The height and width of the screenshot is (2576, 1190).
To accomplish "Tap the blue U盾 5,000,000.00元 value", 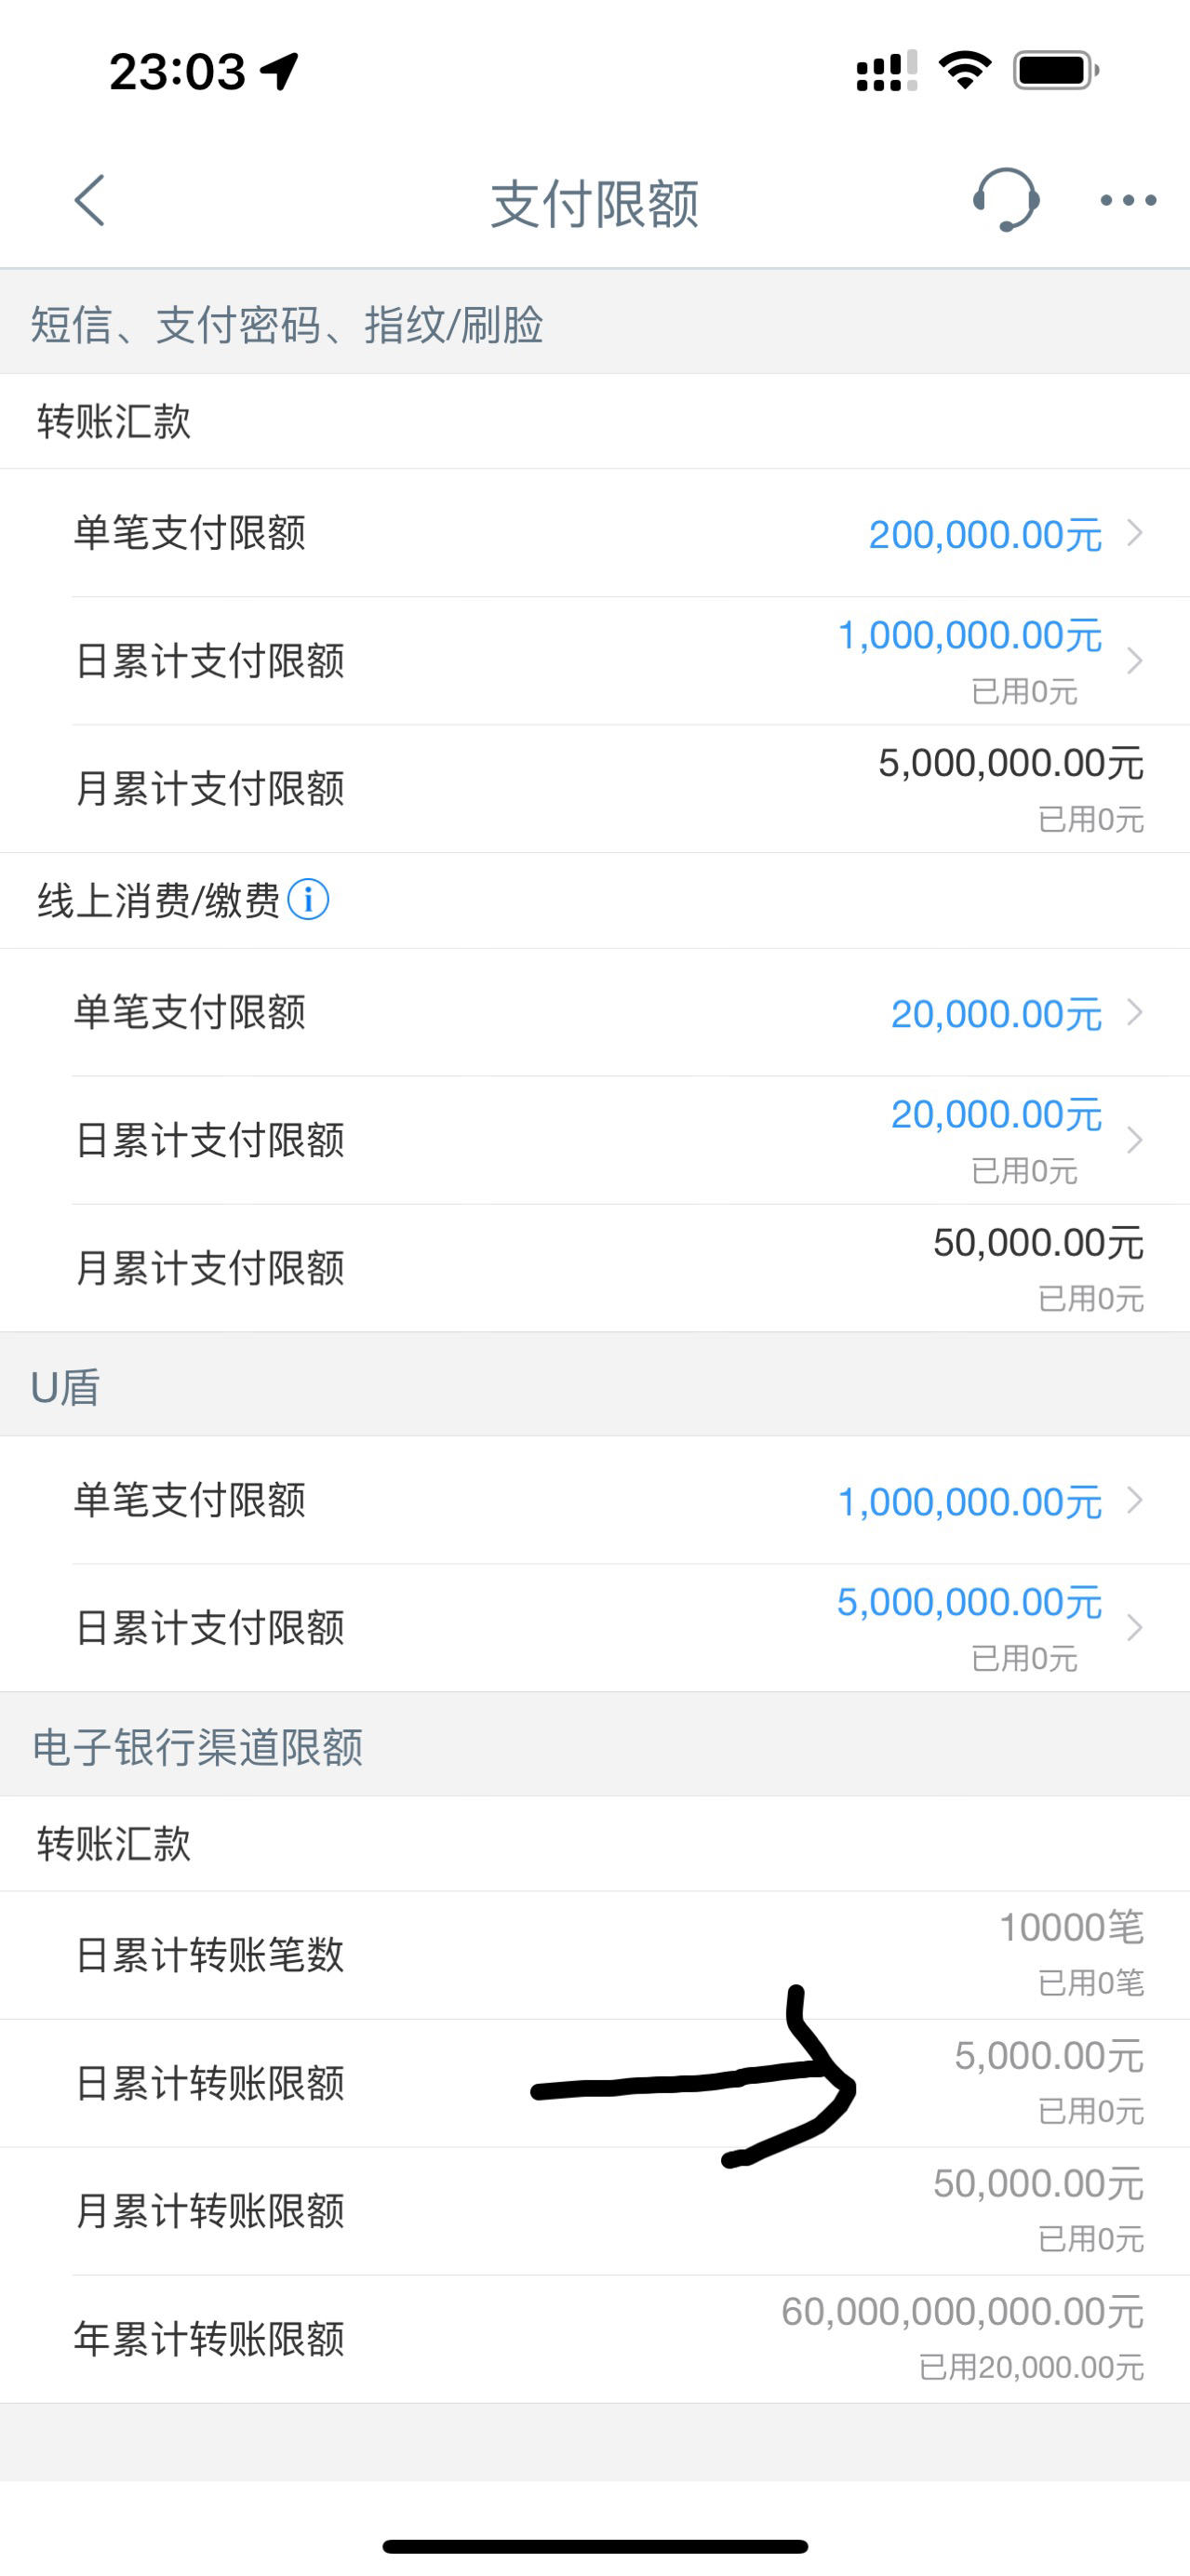I will (969, 1603).
